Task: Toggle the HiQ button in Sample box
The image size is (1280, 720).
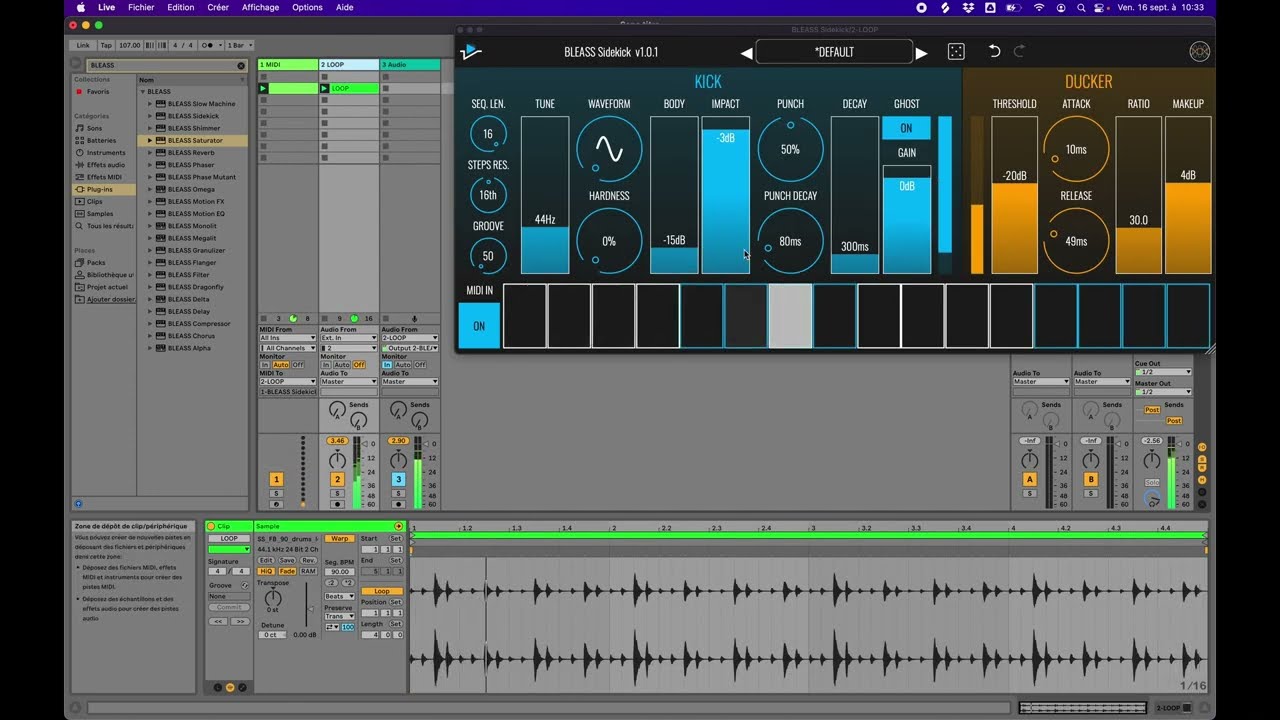Action: tap(266, 571)
